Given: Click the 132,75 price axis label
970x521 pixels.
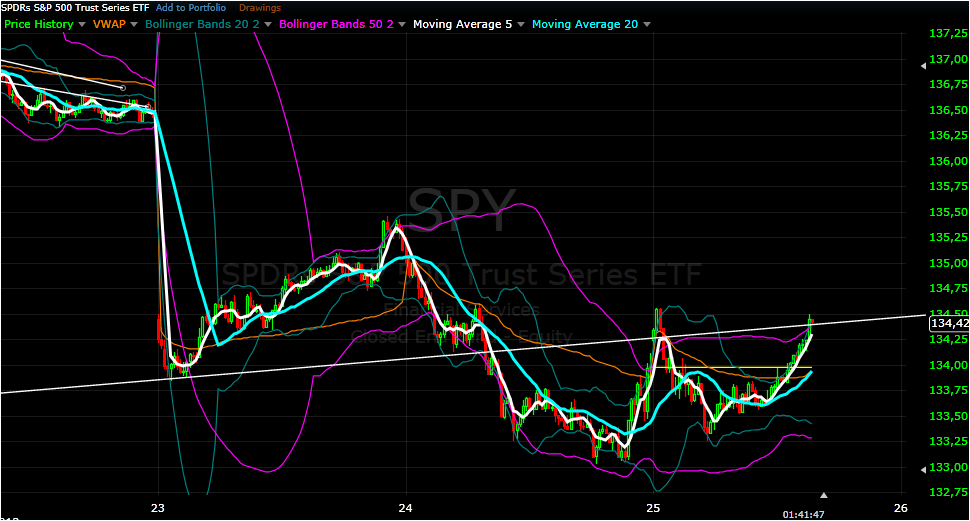Looking at the screenshot, I should pos(949,493).
